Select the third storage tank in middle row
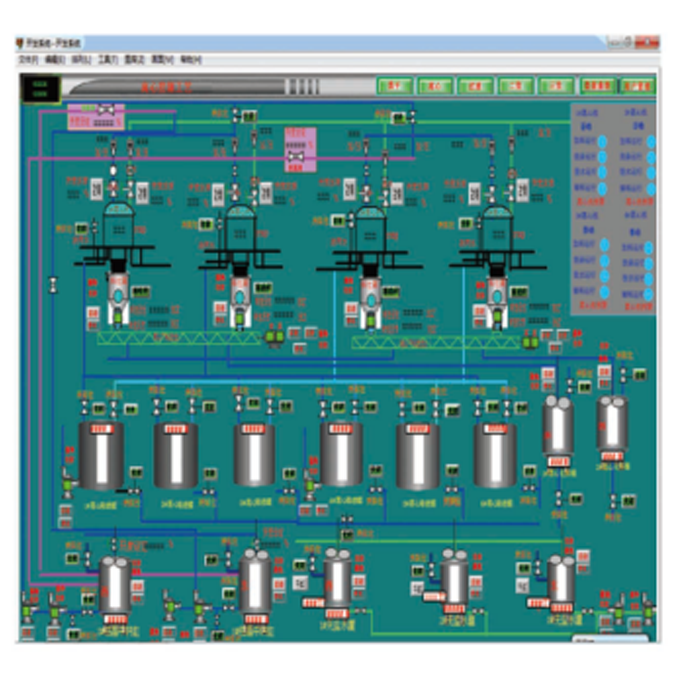This screenshot has width=678, height=678. pos(254,454)
